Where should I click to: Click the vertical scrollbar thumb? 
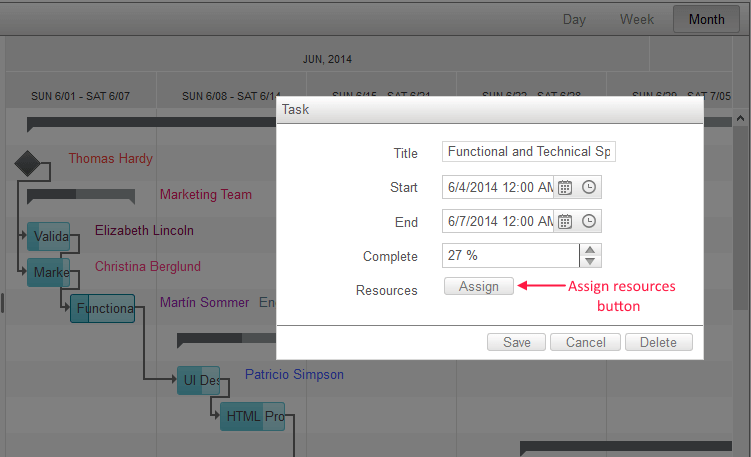pyautogui.click(x=740, y=218)
